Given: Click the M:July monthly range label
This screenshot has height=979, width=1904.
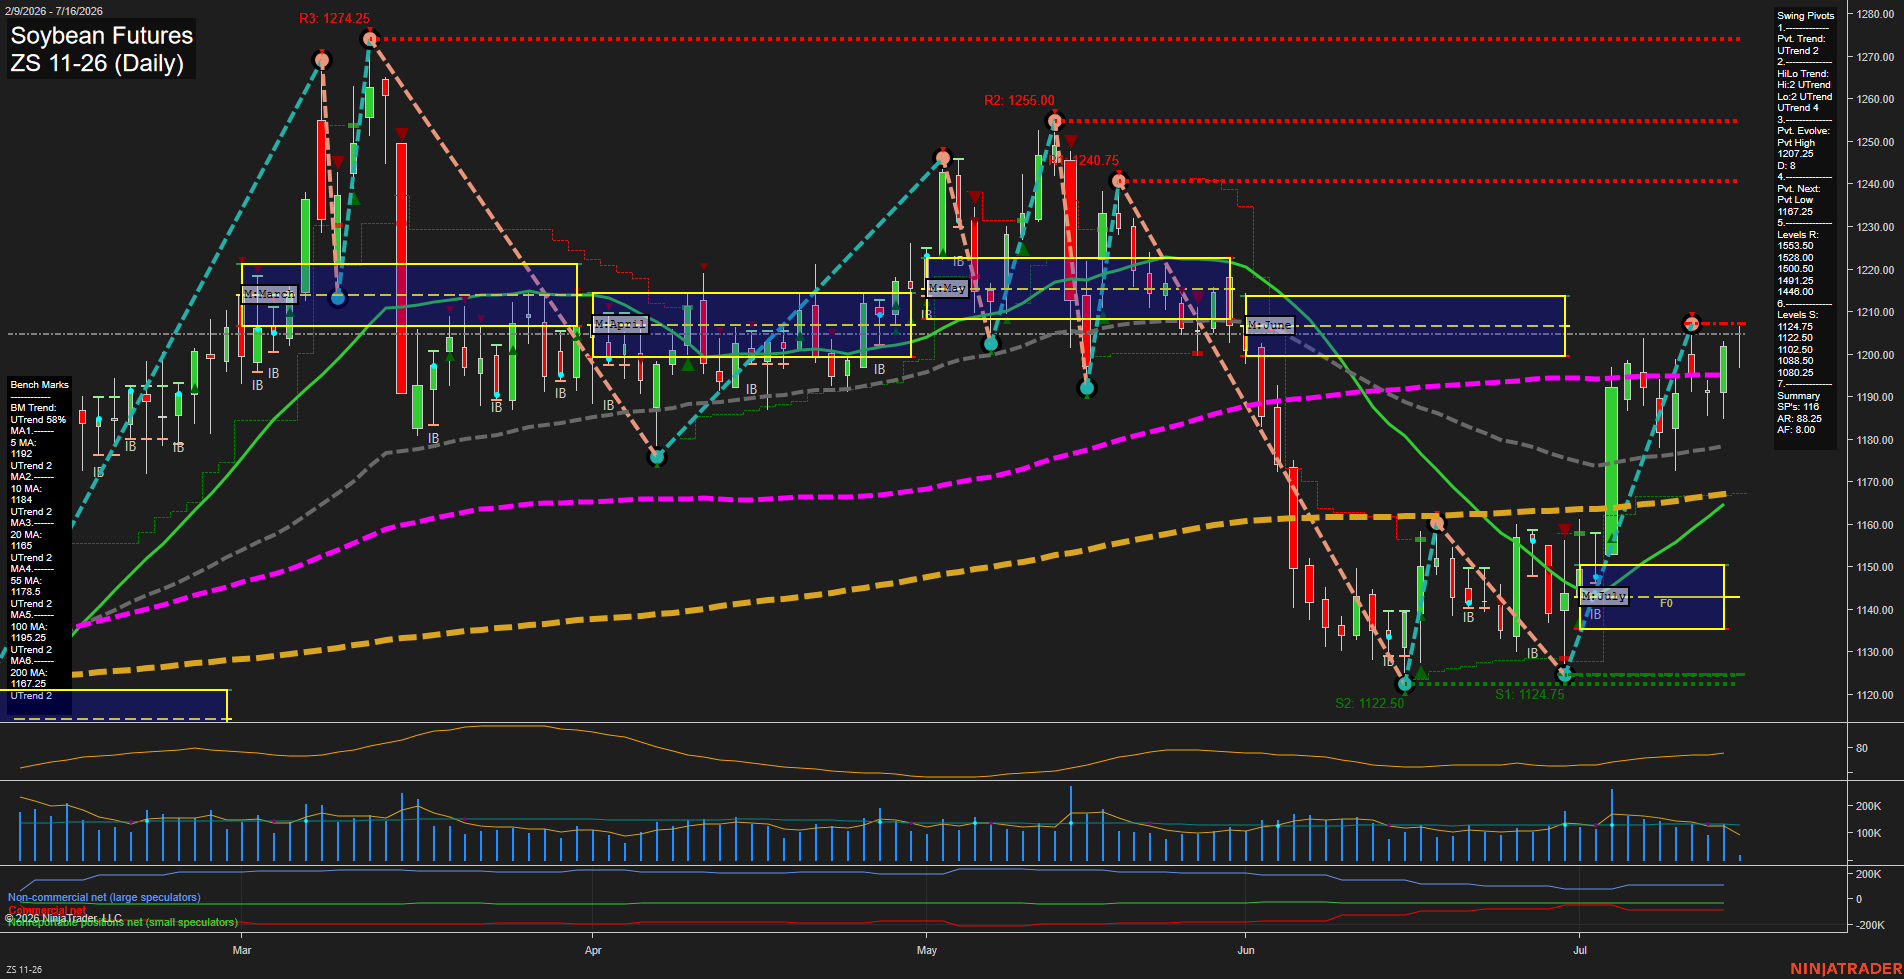Looking at the screenshot, I should pos(1604,596).
